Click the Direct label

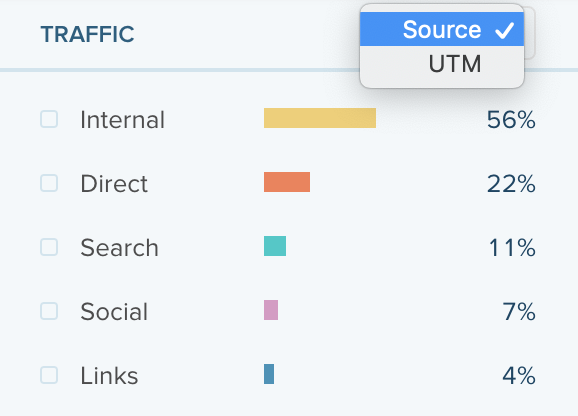[x=114, y=183]
